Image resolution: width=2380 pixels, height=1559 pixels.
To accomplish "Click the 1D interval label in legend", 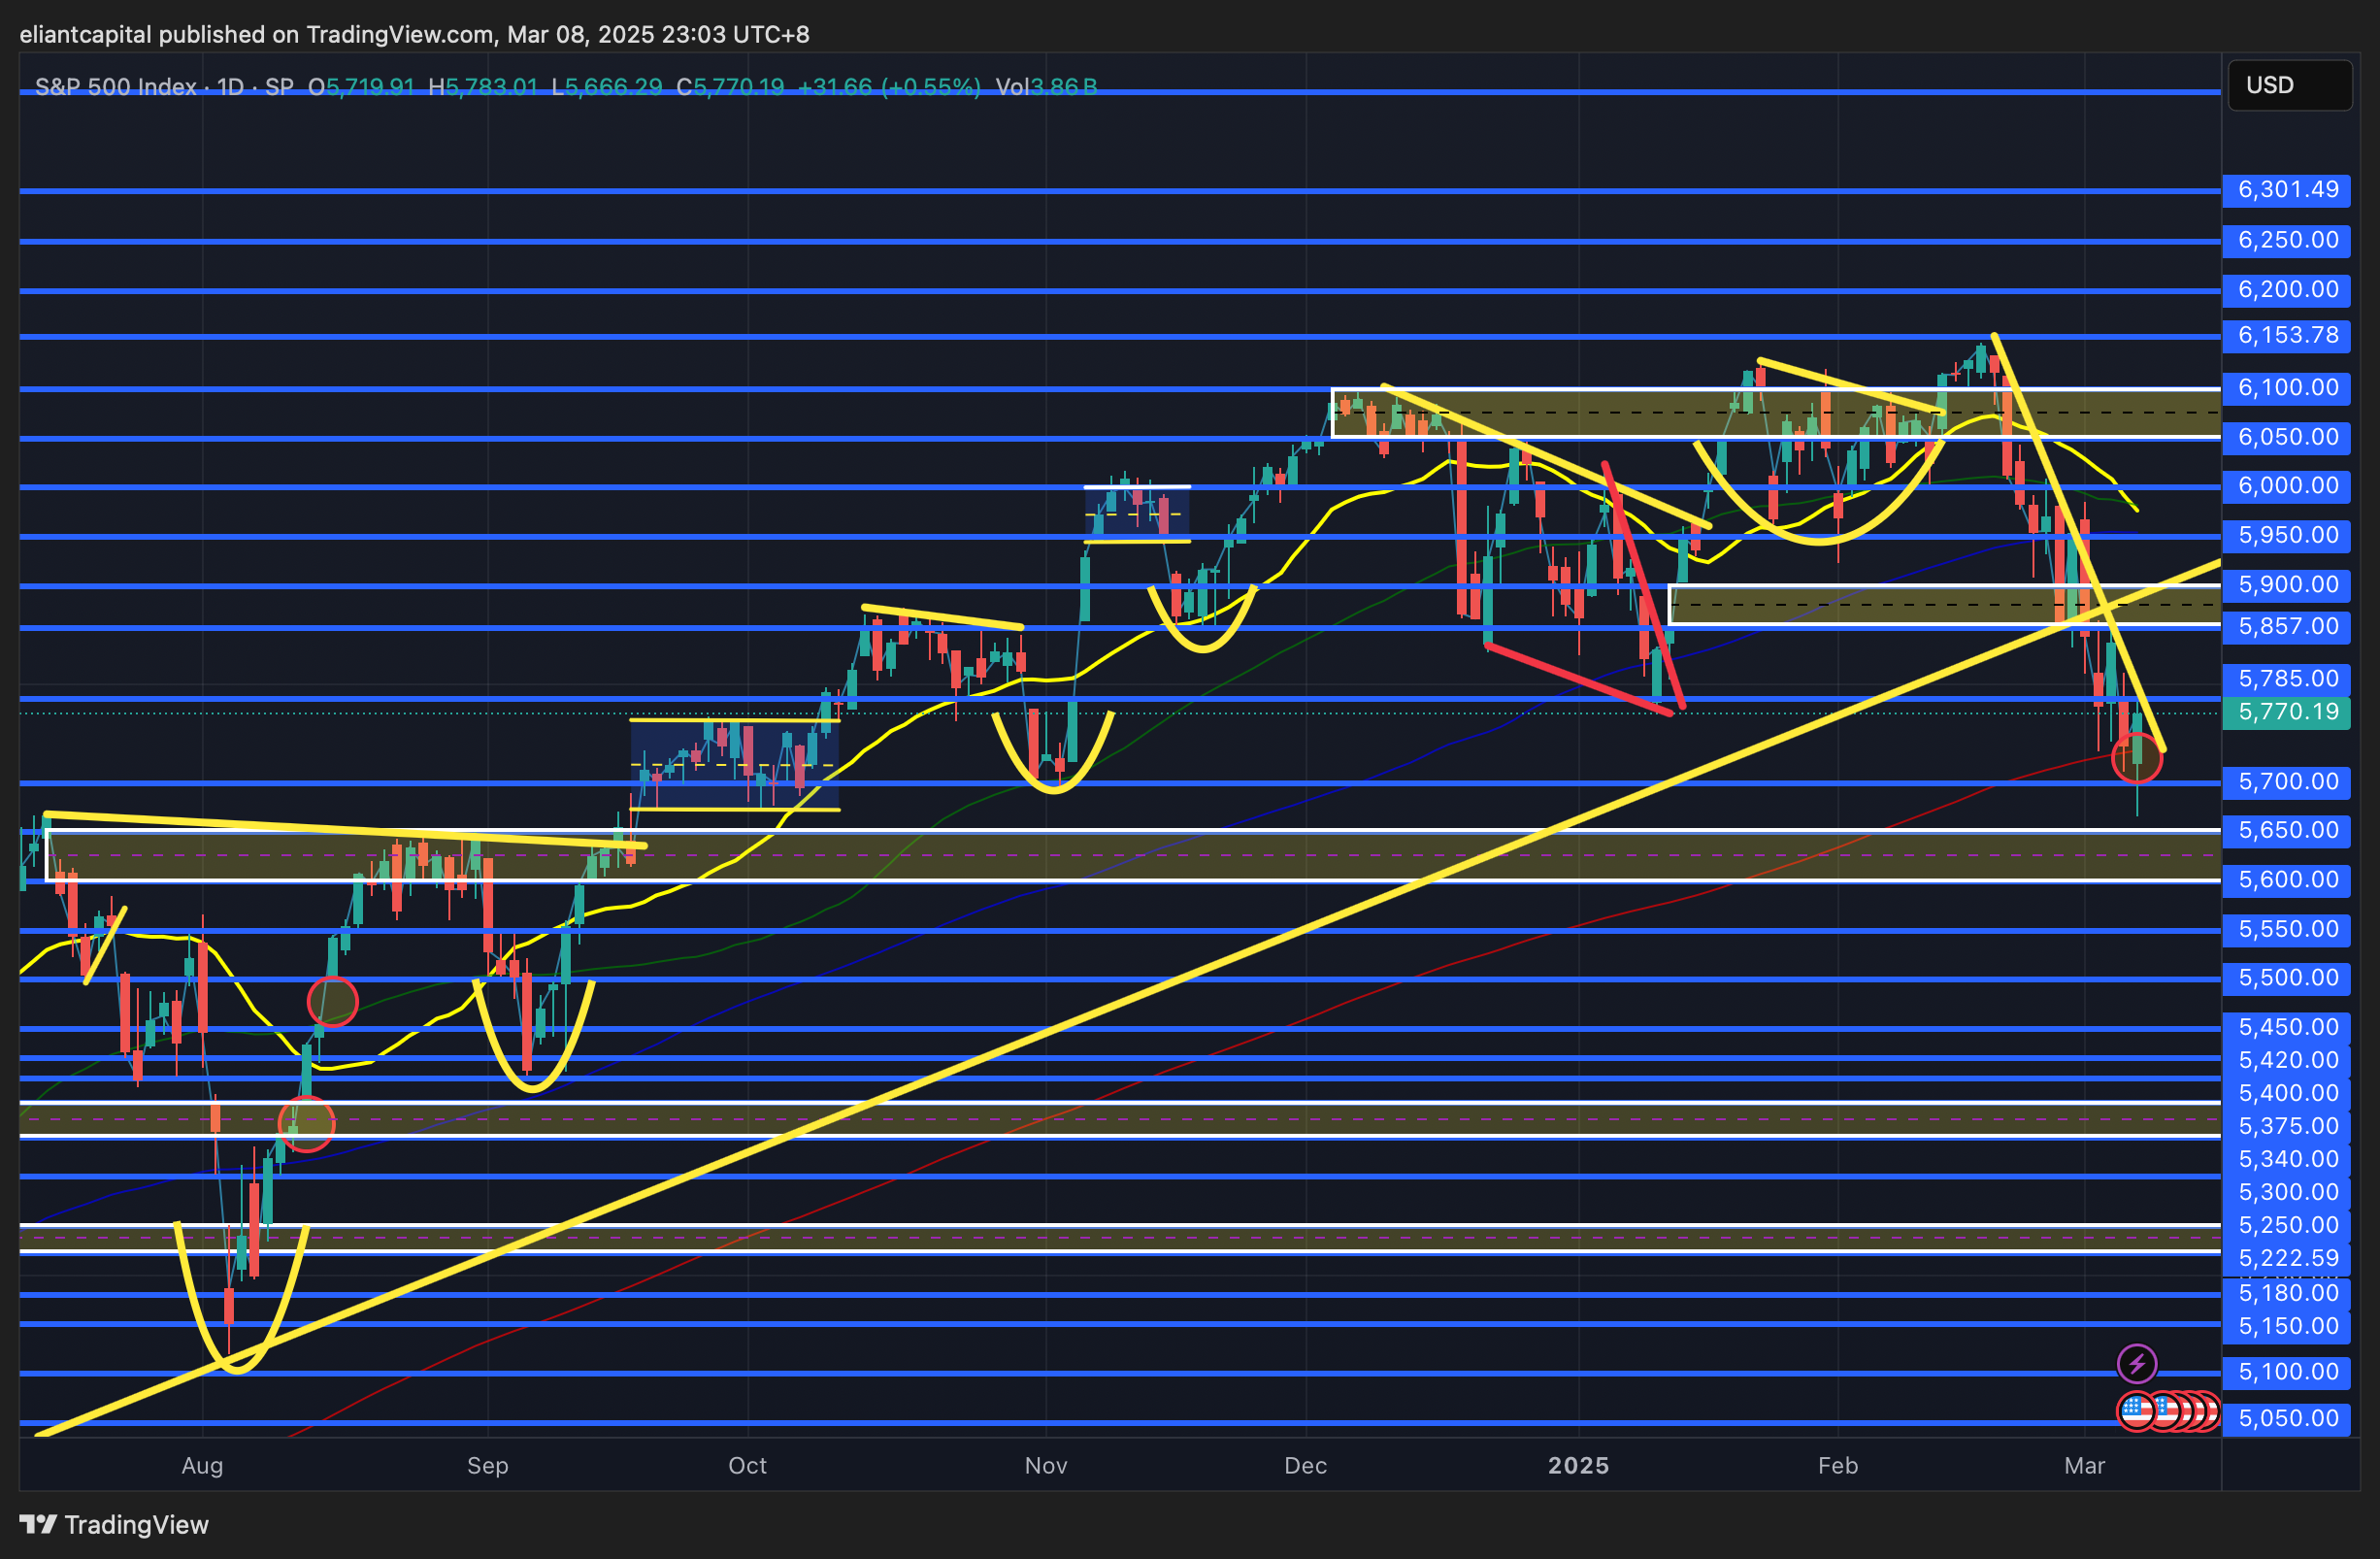I will pyautogui.click(x=230, y=87).
